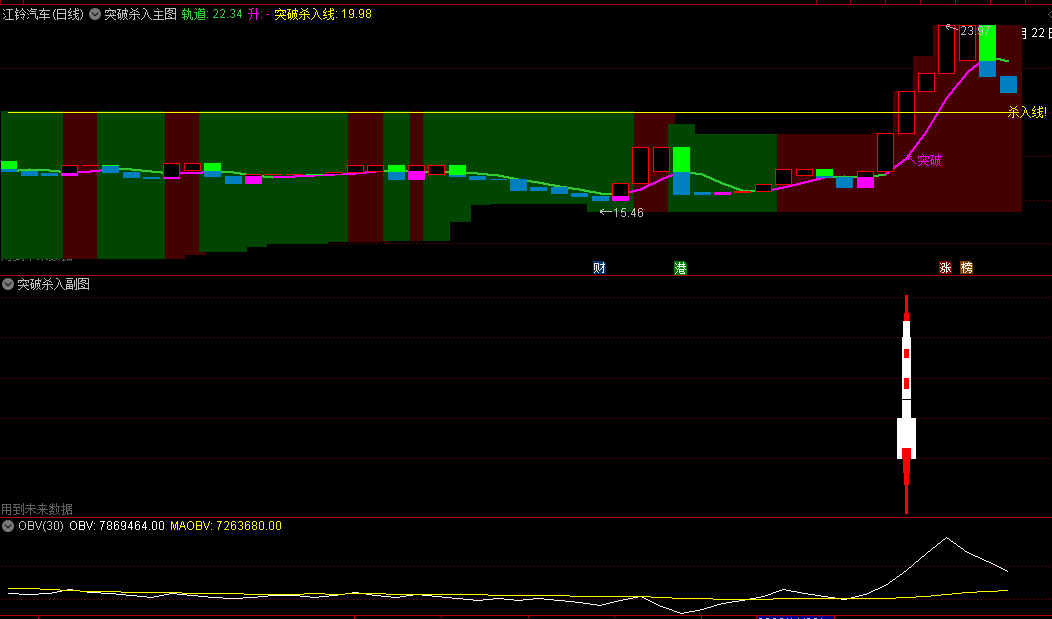The height and width of the screenshot is (619, 1052).
Task: Click the OBV: 7869464.00 value
Action: (x=117, y=526)
